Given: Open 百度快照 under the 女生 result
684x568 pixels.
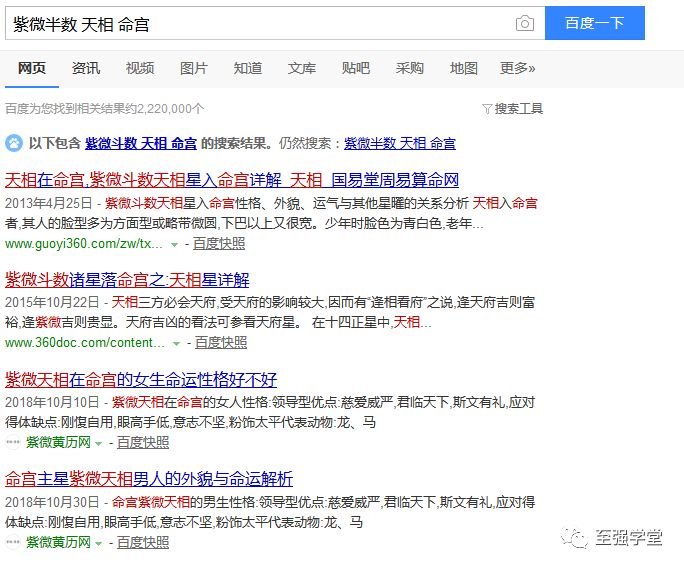Looking at the screenshot, I should (x=143, y=442).
